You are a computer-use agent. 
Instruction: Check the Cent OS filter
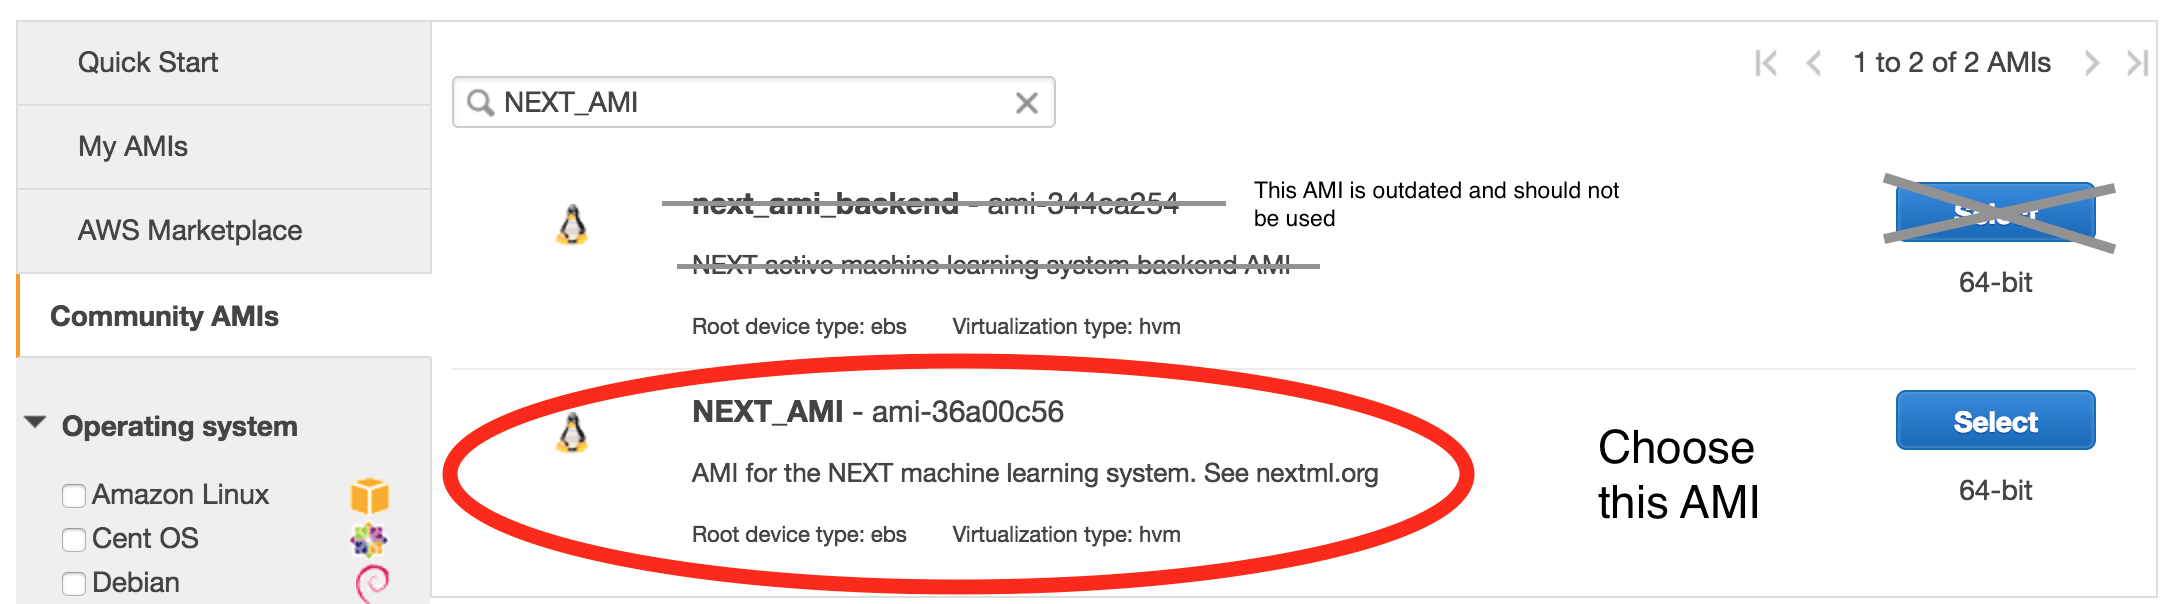click(74, 540)
